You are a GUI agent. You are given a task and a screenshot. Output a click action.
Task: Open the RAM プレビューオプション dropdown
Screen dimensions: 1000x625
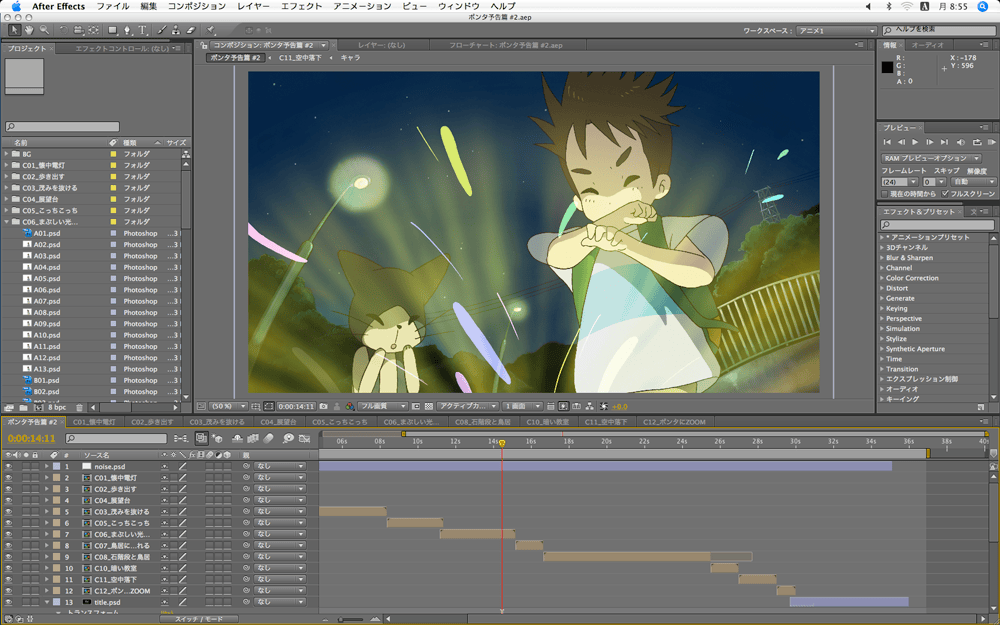931,158
